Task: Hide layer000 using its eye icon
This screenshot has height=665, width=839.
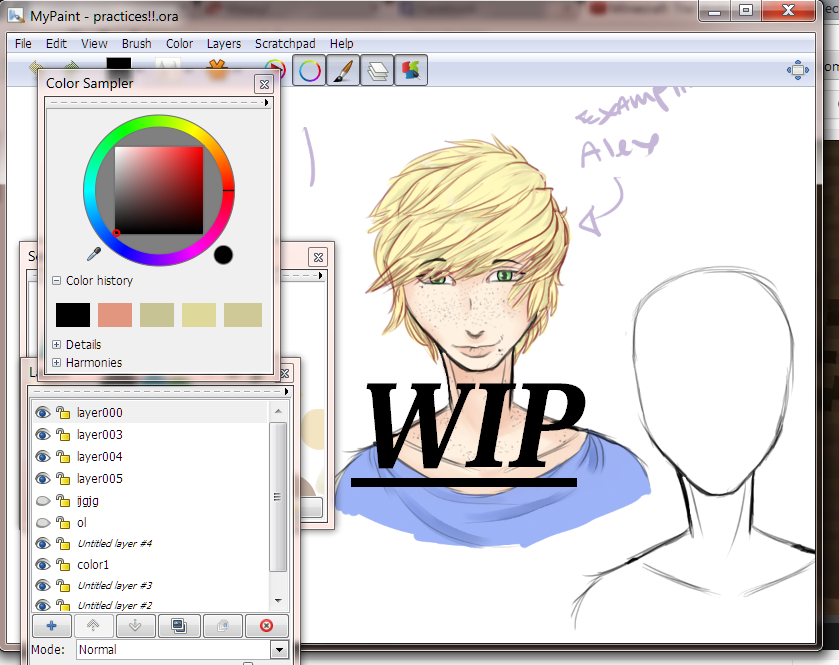Action: [43, 412]
